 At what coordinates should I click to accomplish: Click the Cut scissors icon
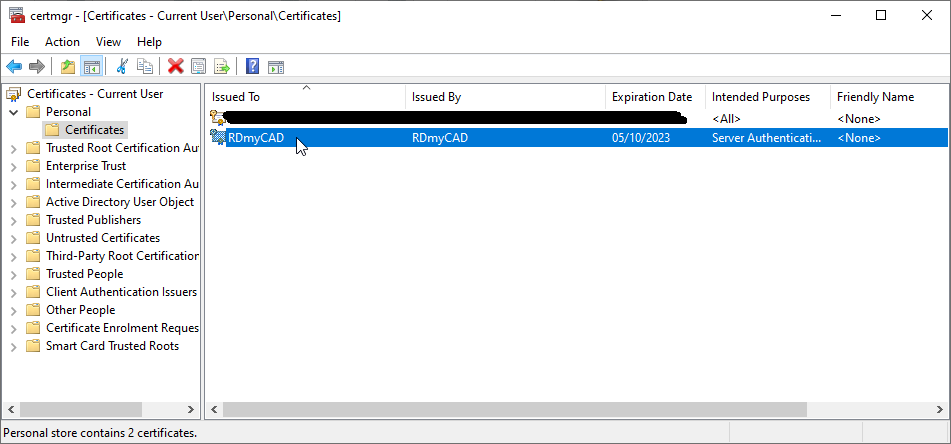[122, 66]
